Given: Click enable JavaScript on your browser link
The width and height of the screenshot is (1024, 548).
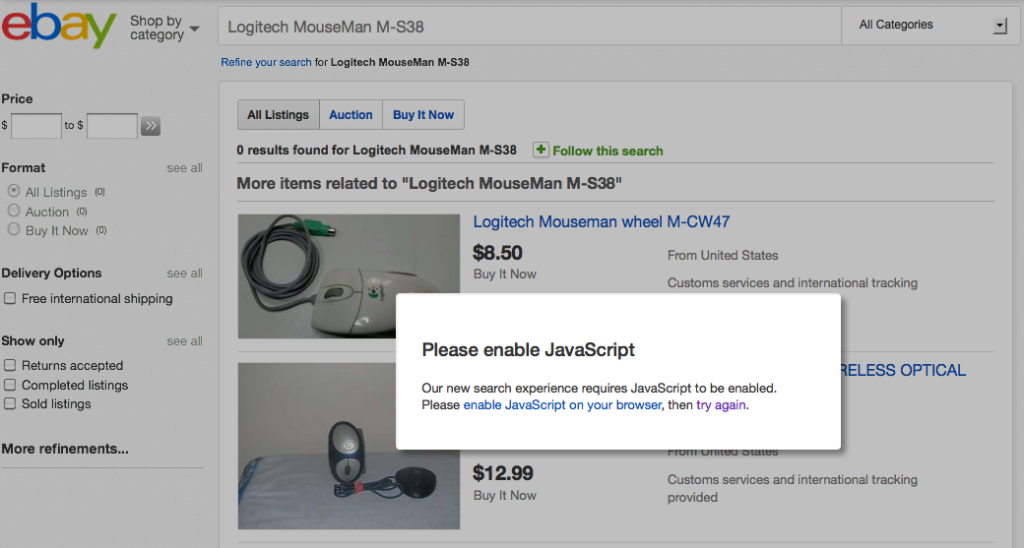Looking at the screenshot, I should coord(562,406).
